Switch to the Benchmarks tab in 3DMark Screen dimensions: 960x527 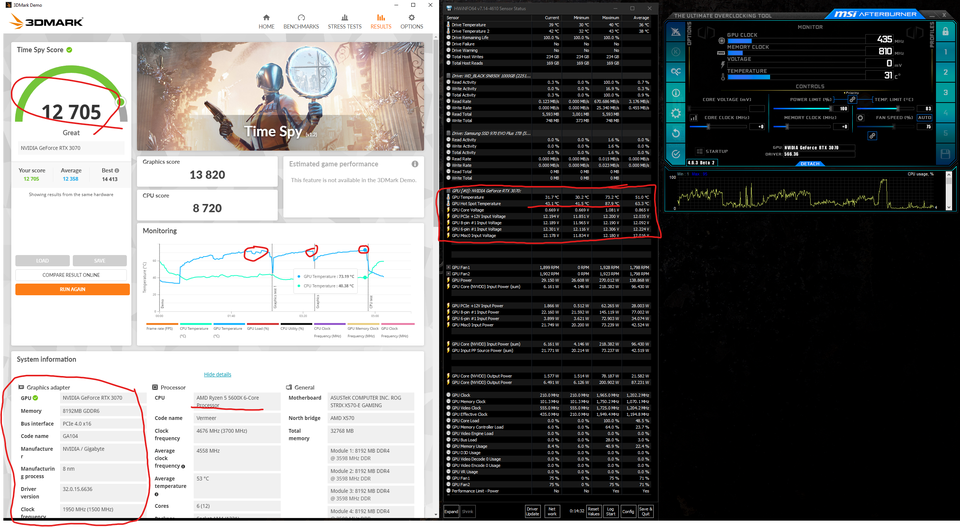tap(301, 21)
